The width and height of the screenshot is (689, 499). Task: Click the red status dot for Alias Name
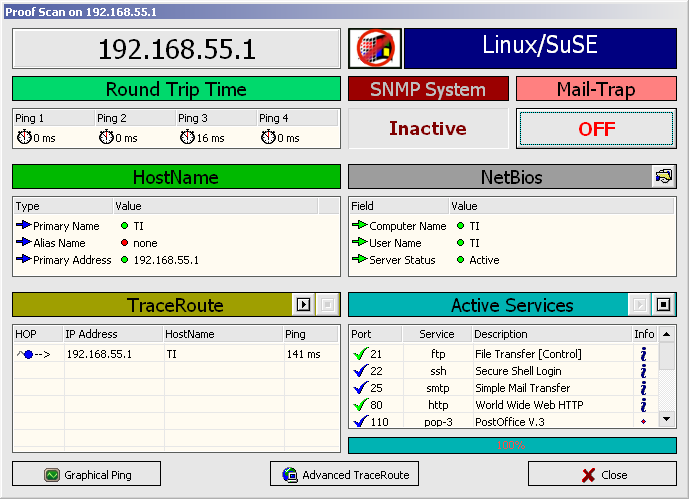(x=124, y=242)
